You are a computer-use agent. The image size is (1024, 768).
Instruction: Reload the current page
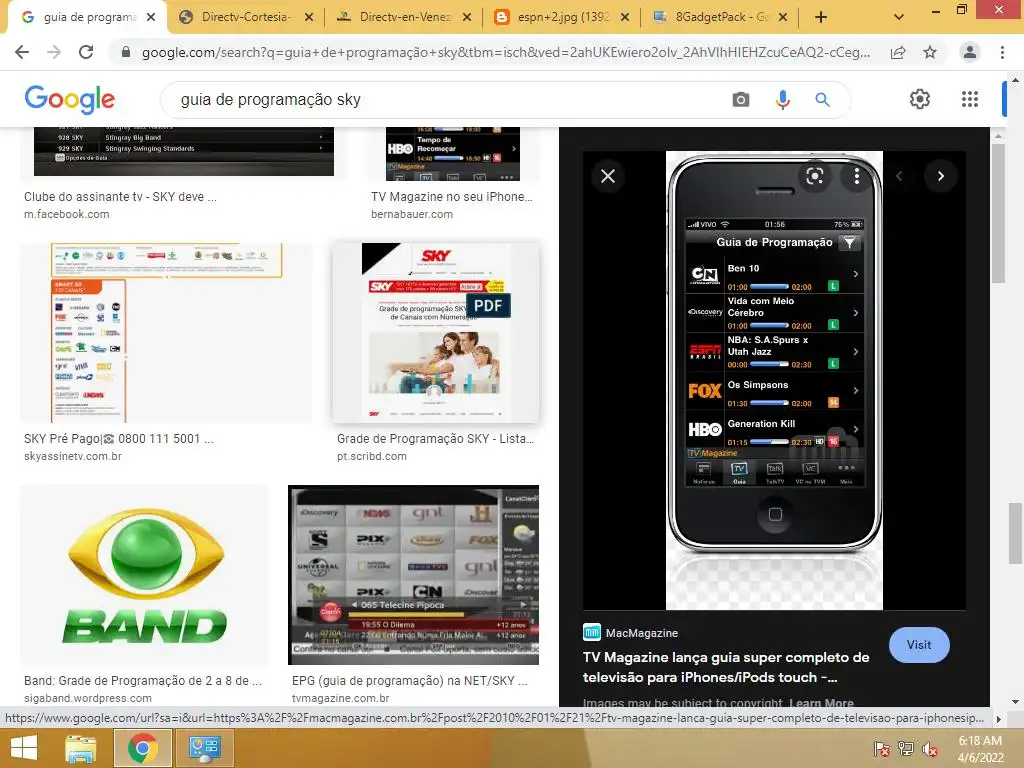86,52
